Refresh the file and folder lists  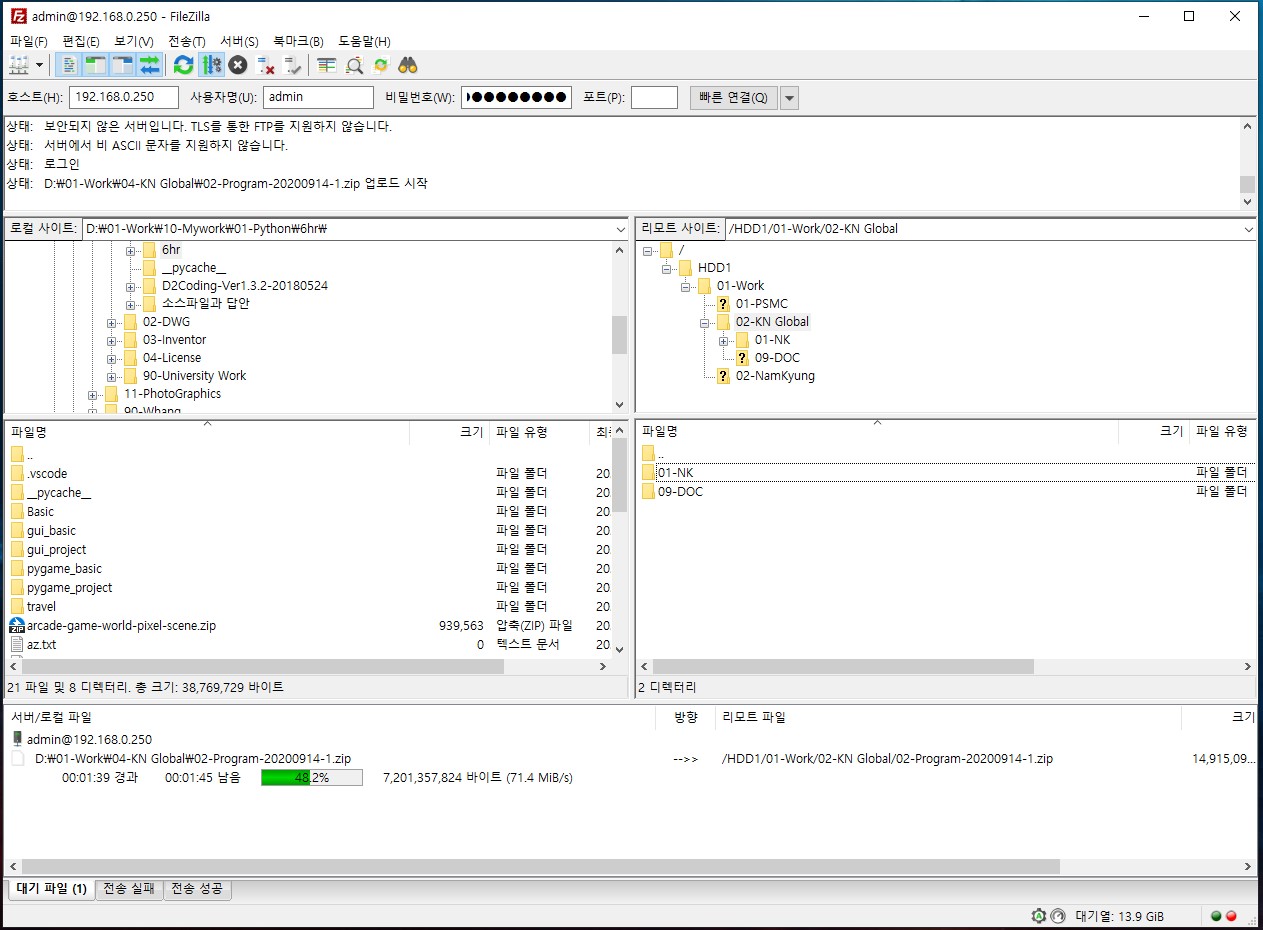click(183, 65)
